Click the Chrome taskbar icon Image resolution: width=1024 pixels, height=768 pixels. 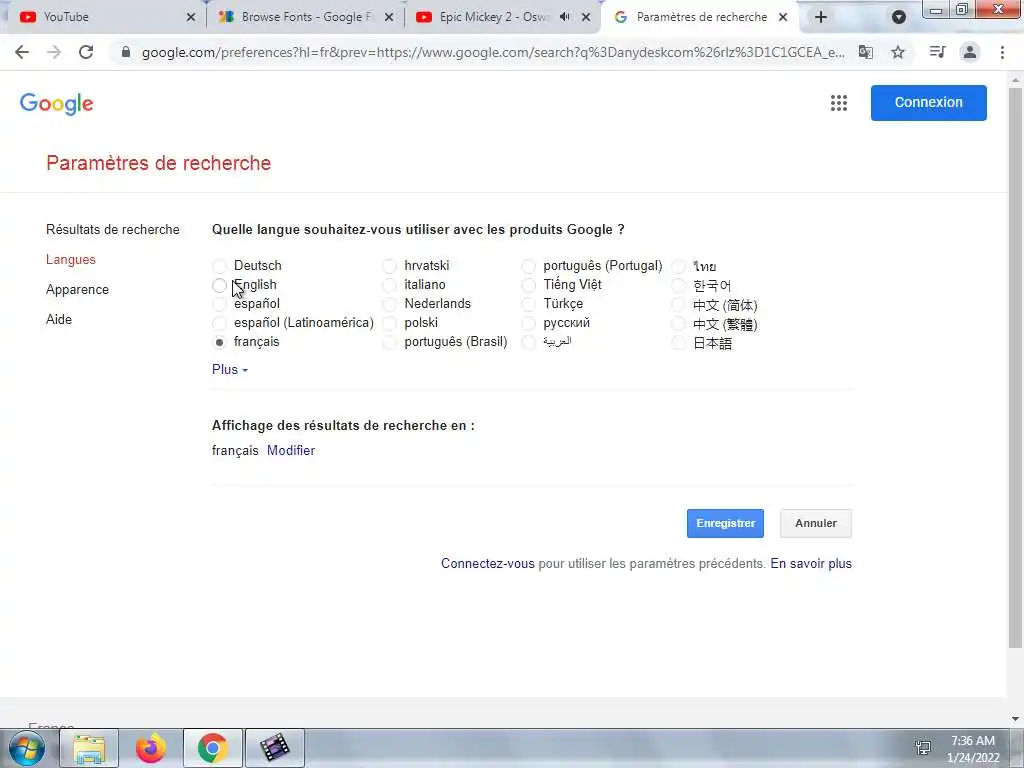pyautogui.click(x=213, y=748)
